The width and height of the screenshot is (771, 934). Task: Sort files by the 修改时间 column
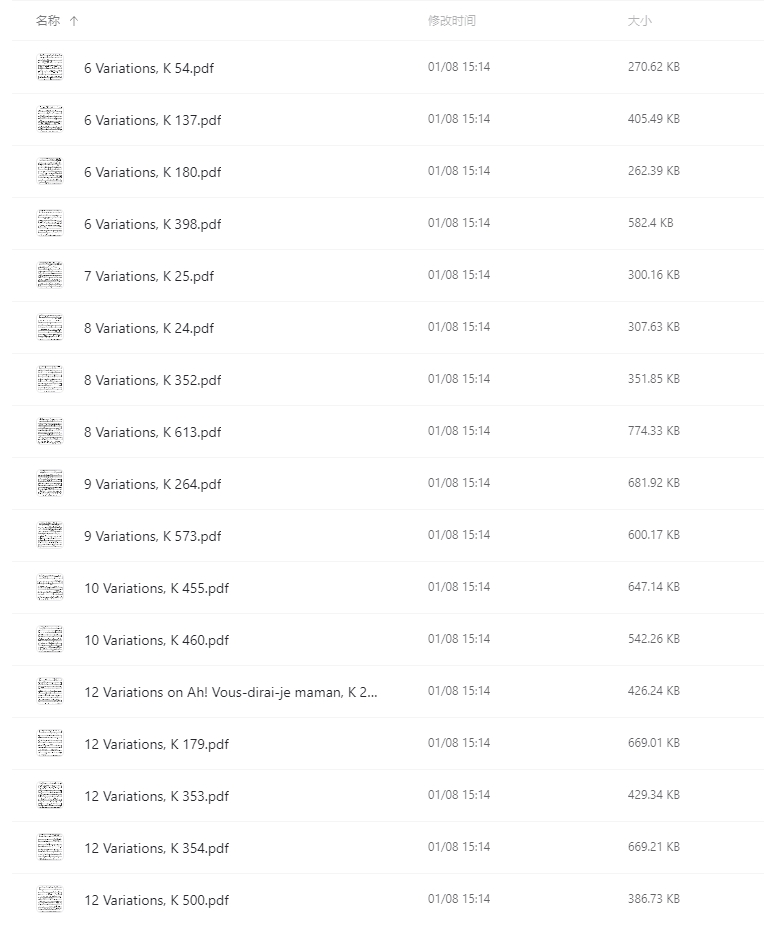click(452, 21)
